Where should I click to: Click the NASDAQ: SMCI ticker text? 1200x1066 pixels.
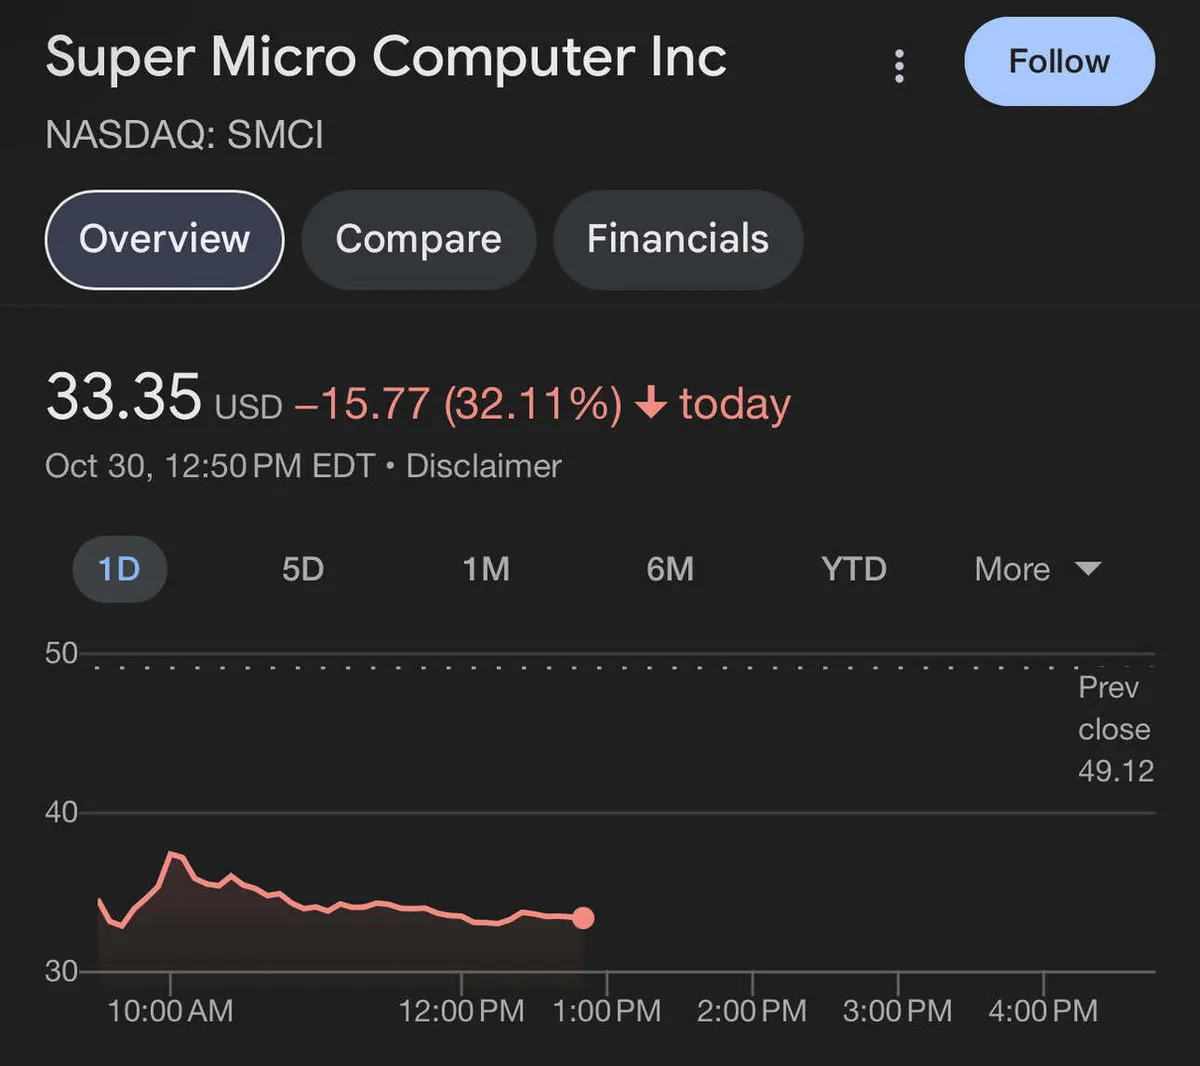185,135
